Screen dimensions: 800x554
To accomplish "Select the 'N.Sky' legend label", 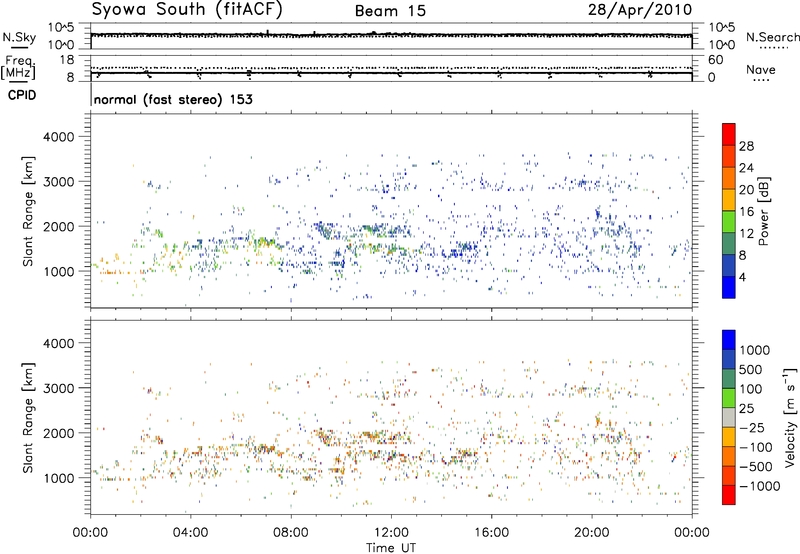I will (x=19, y=37).
